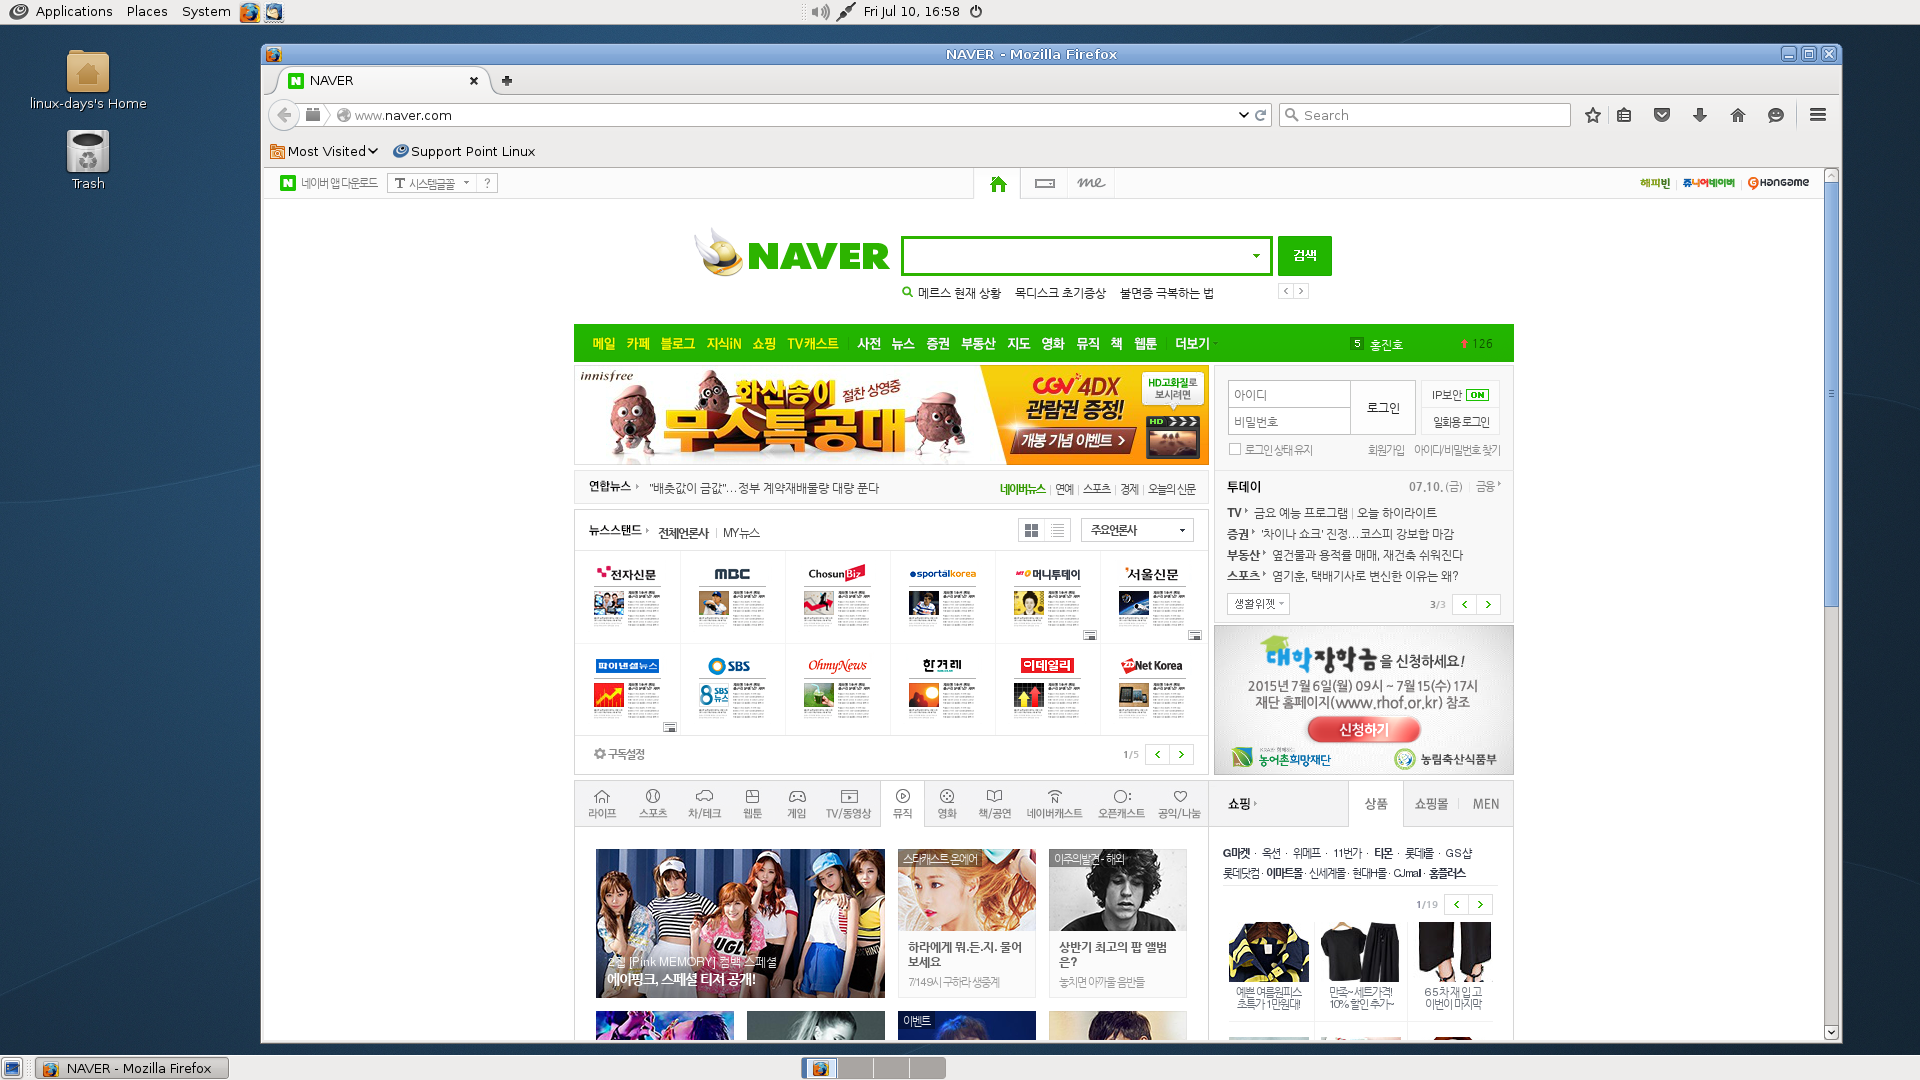Open the 회원가입 link

click(x=1386, y=451)
